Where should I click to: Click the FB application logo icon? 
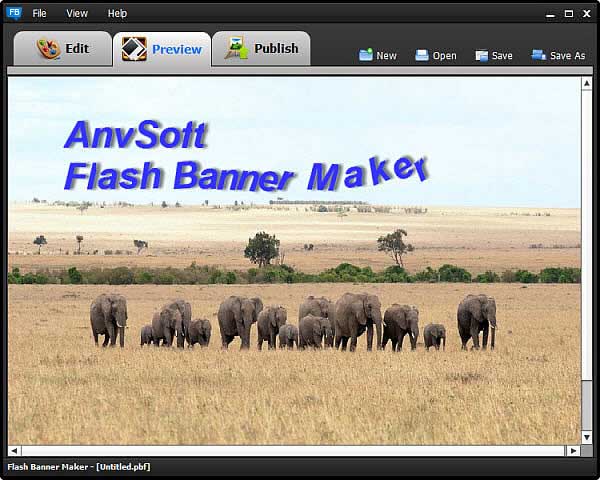(x=14, y=13)
